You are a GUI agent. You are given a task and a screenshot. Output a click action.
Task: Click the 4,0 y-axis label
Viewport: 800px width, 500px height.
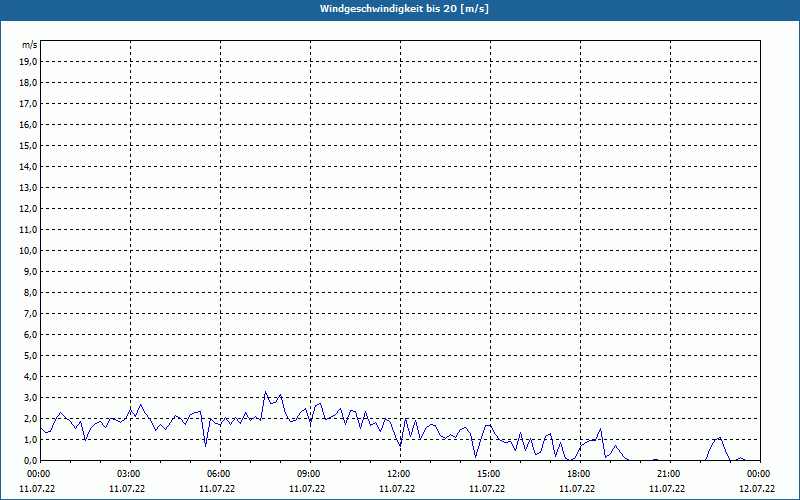pos(31,376)
